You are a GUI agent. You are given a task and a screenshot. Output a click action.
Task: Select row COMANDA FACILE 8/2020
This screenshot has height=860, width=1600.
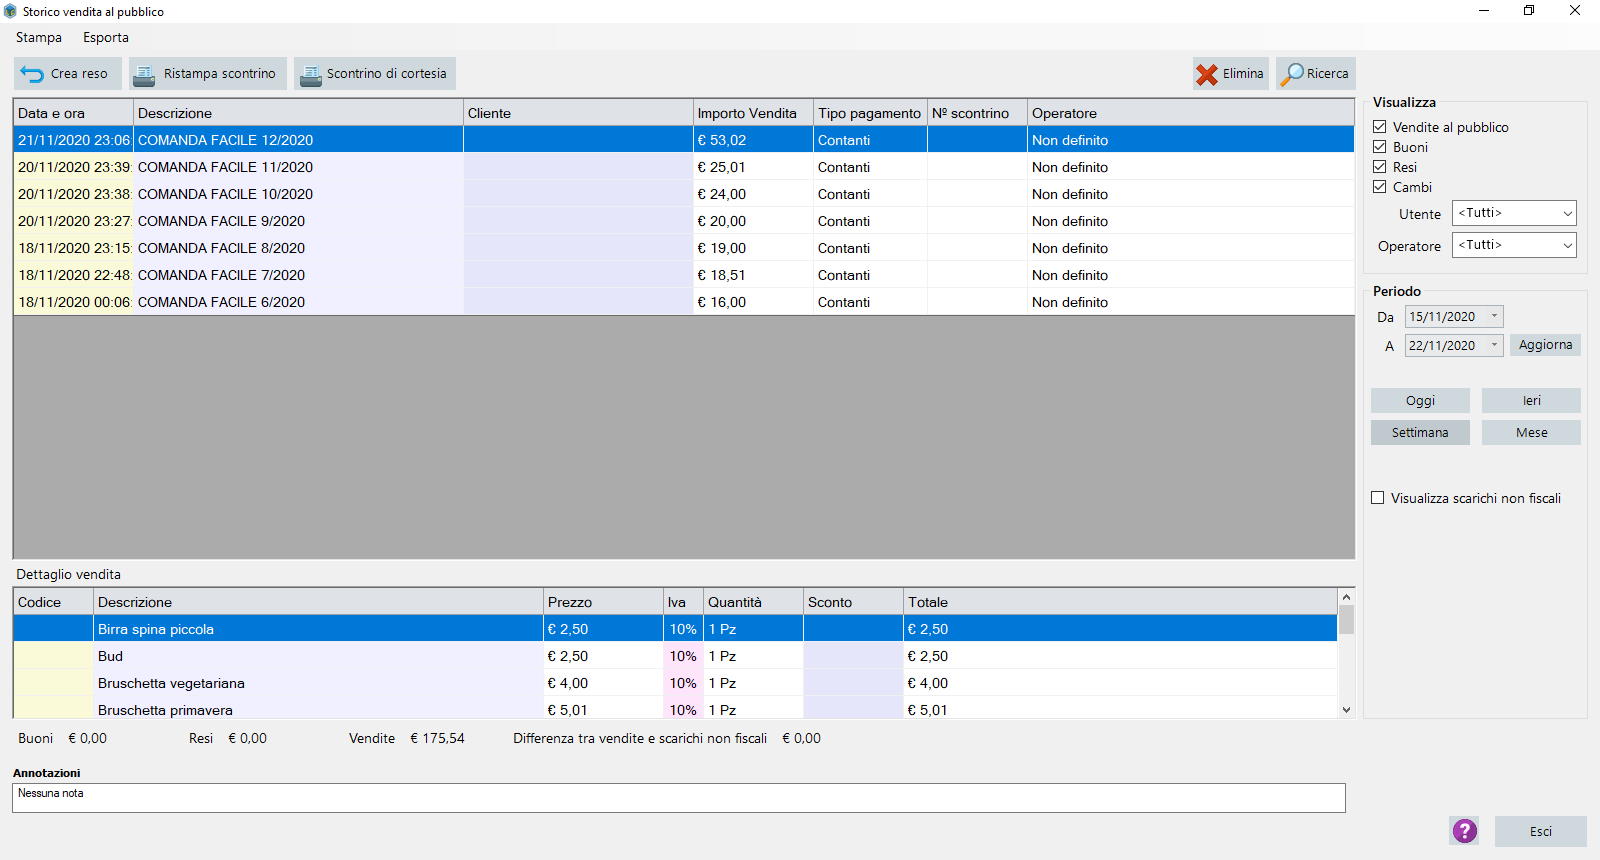point(684,248)
